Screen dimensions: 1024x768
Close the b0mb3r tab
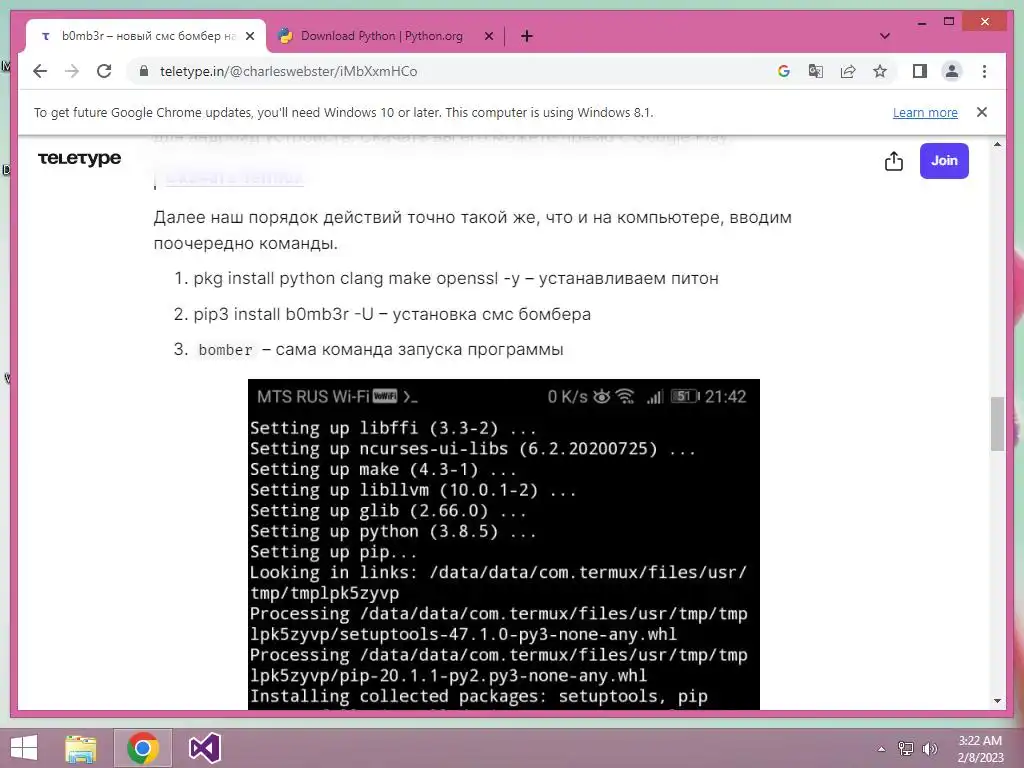point(249,36)
